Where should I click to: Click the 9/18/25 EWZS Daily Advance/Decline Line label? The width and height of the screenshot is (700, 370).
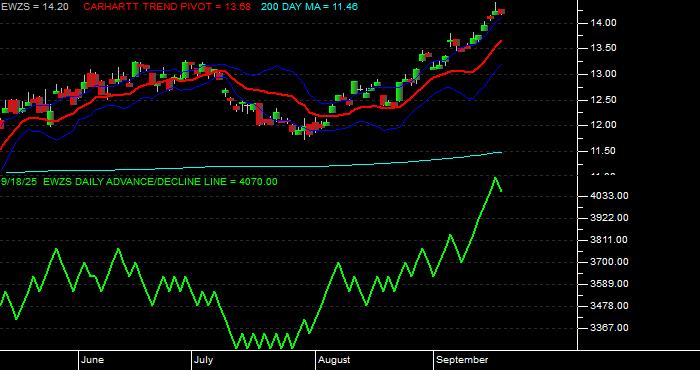139,182
